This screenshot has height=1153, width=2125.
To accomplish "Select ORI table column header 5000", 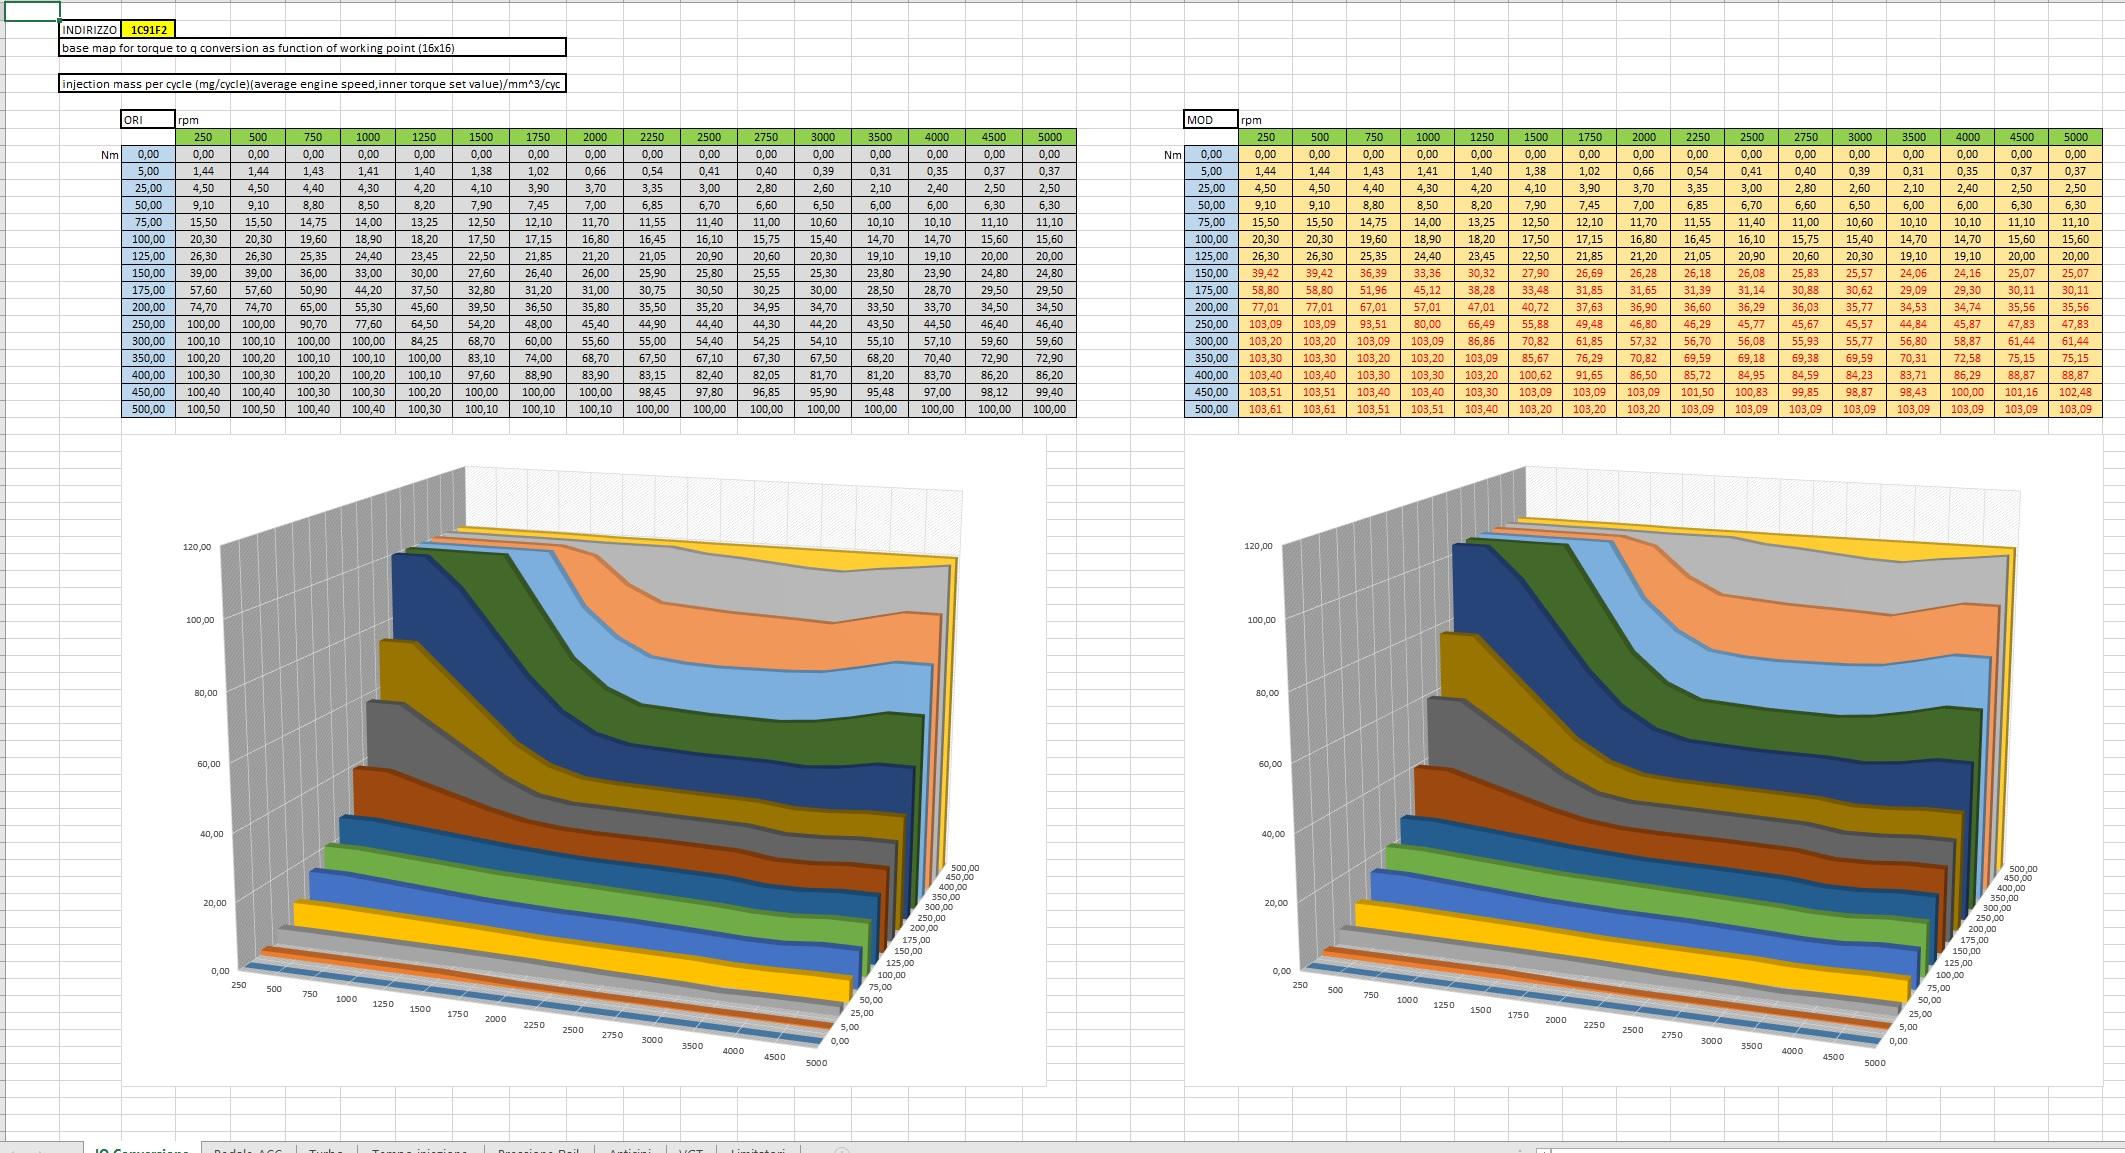I will [x=1049, y=137].
